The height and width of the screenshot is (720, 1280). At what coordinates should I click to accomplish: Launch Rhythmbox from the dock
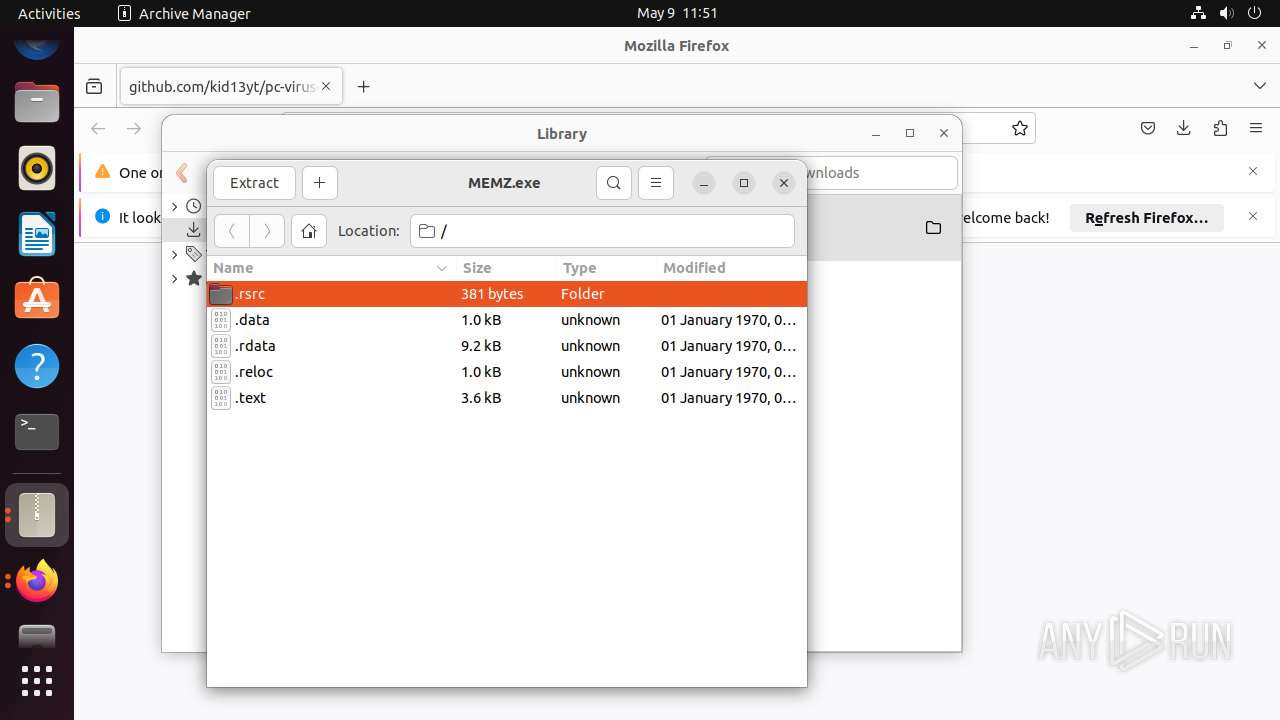(x=37, y=168)
